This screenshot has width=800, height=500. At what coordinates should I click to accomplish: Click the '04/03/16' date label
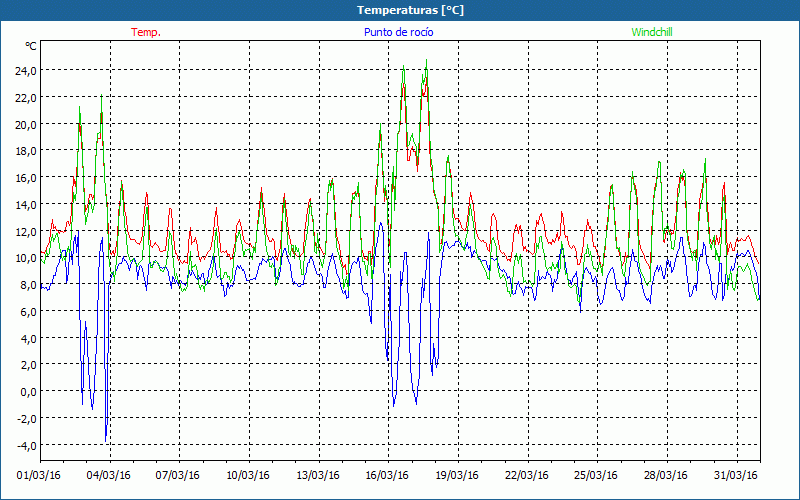pos(109,476)
